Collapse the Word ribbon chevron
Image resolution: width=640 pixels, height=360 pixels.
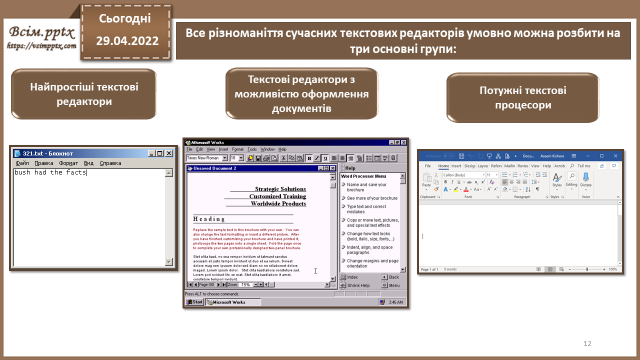[618, 197]
